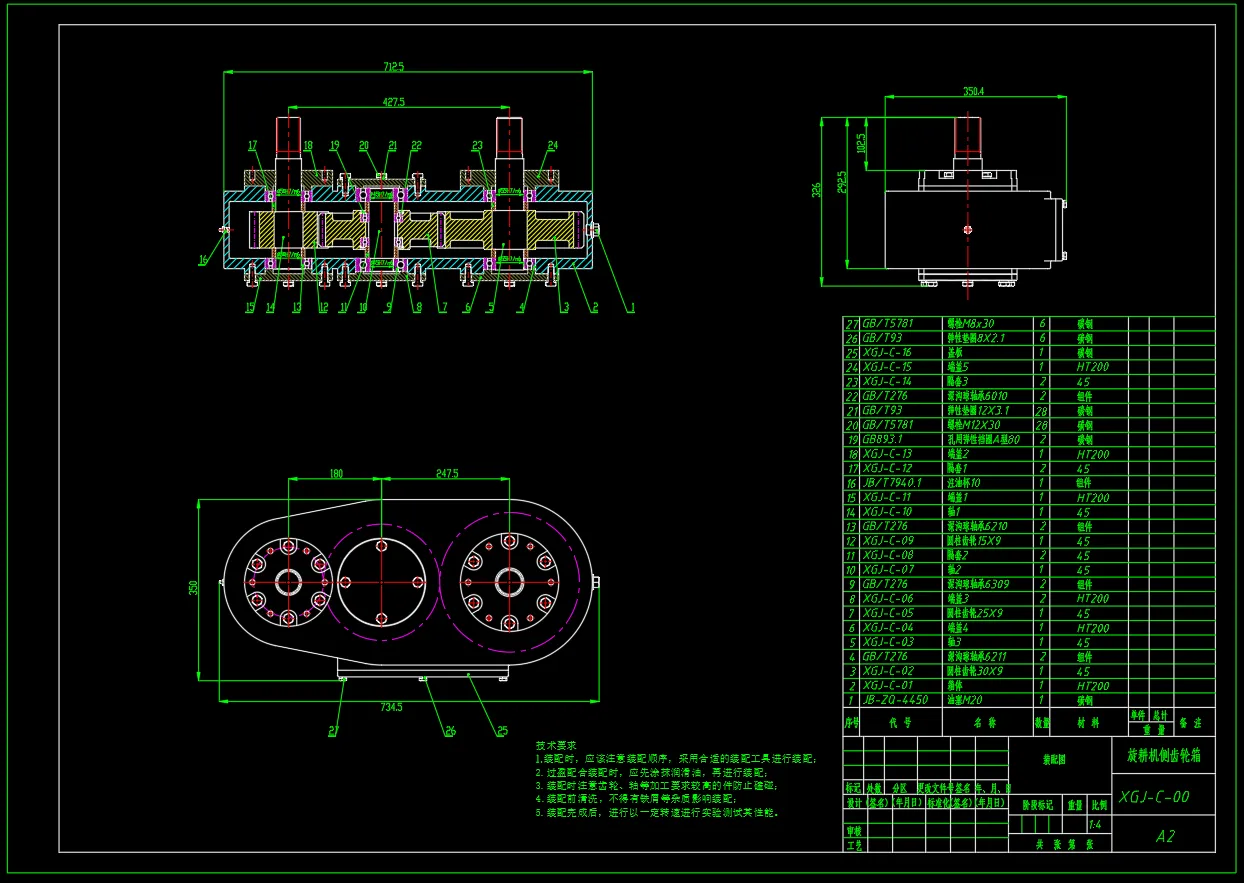The height and width of the screenshot is (883, 1244).
Task: Select the 102.5 dimension text
Action: click(862, 143)
